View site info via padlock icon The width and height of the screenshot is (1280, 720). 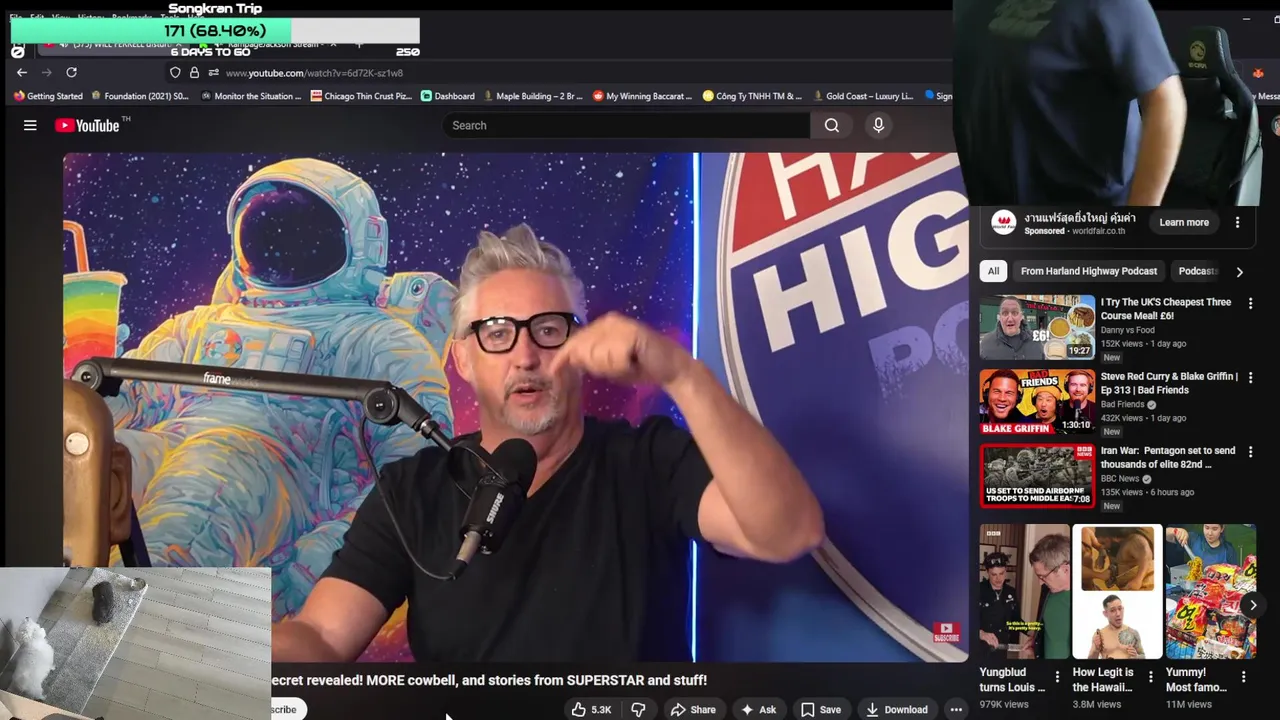(x=194, y=73)
